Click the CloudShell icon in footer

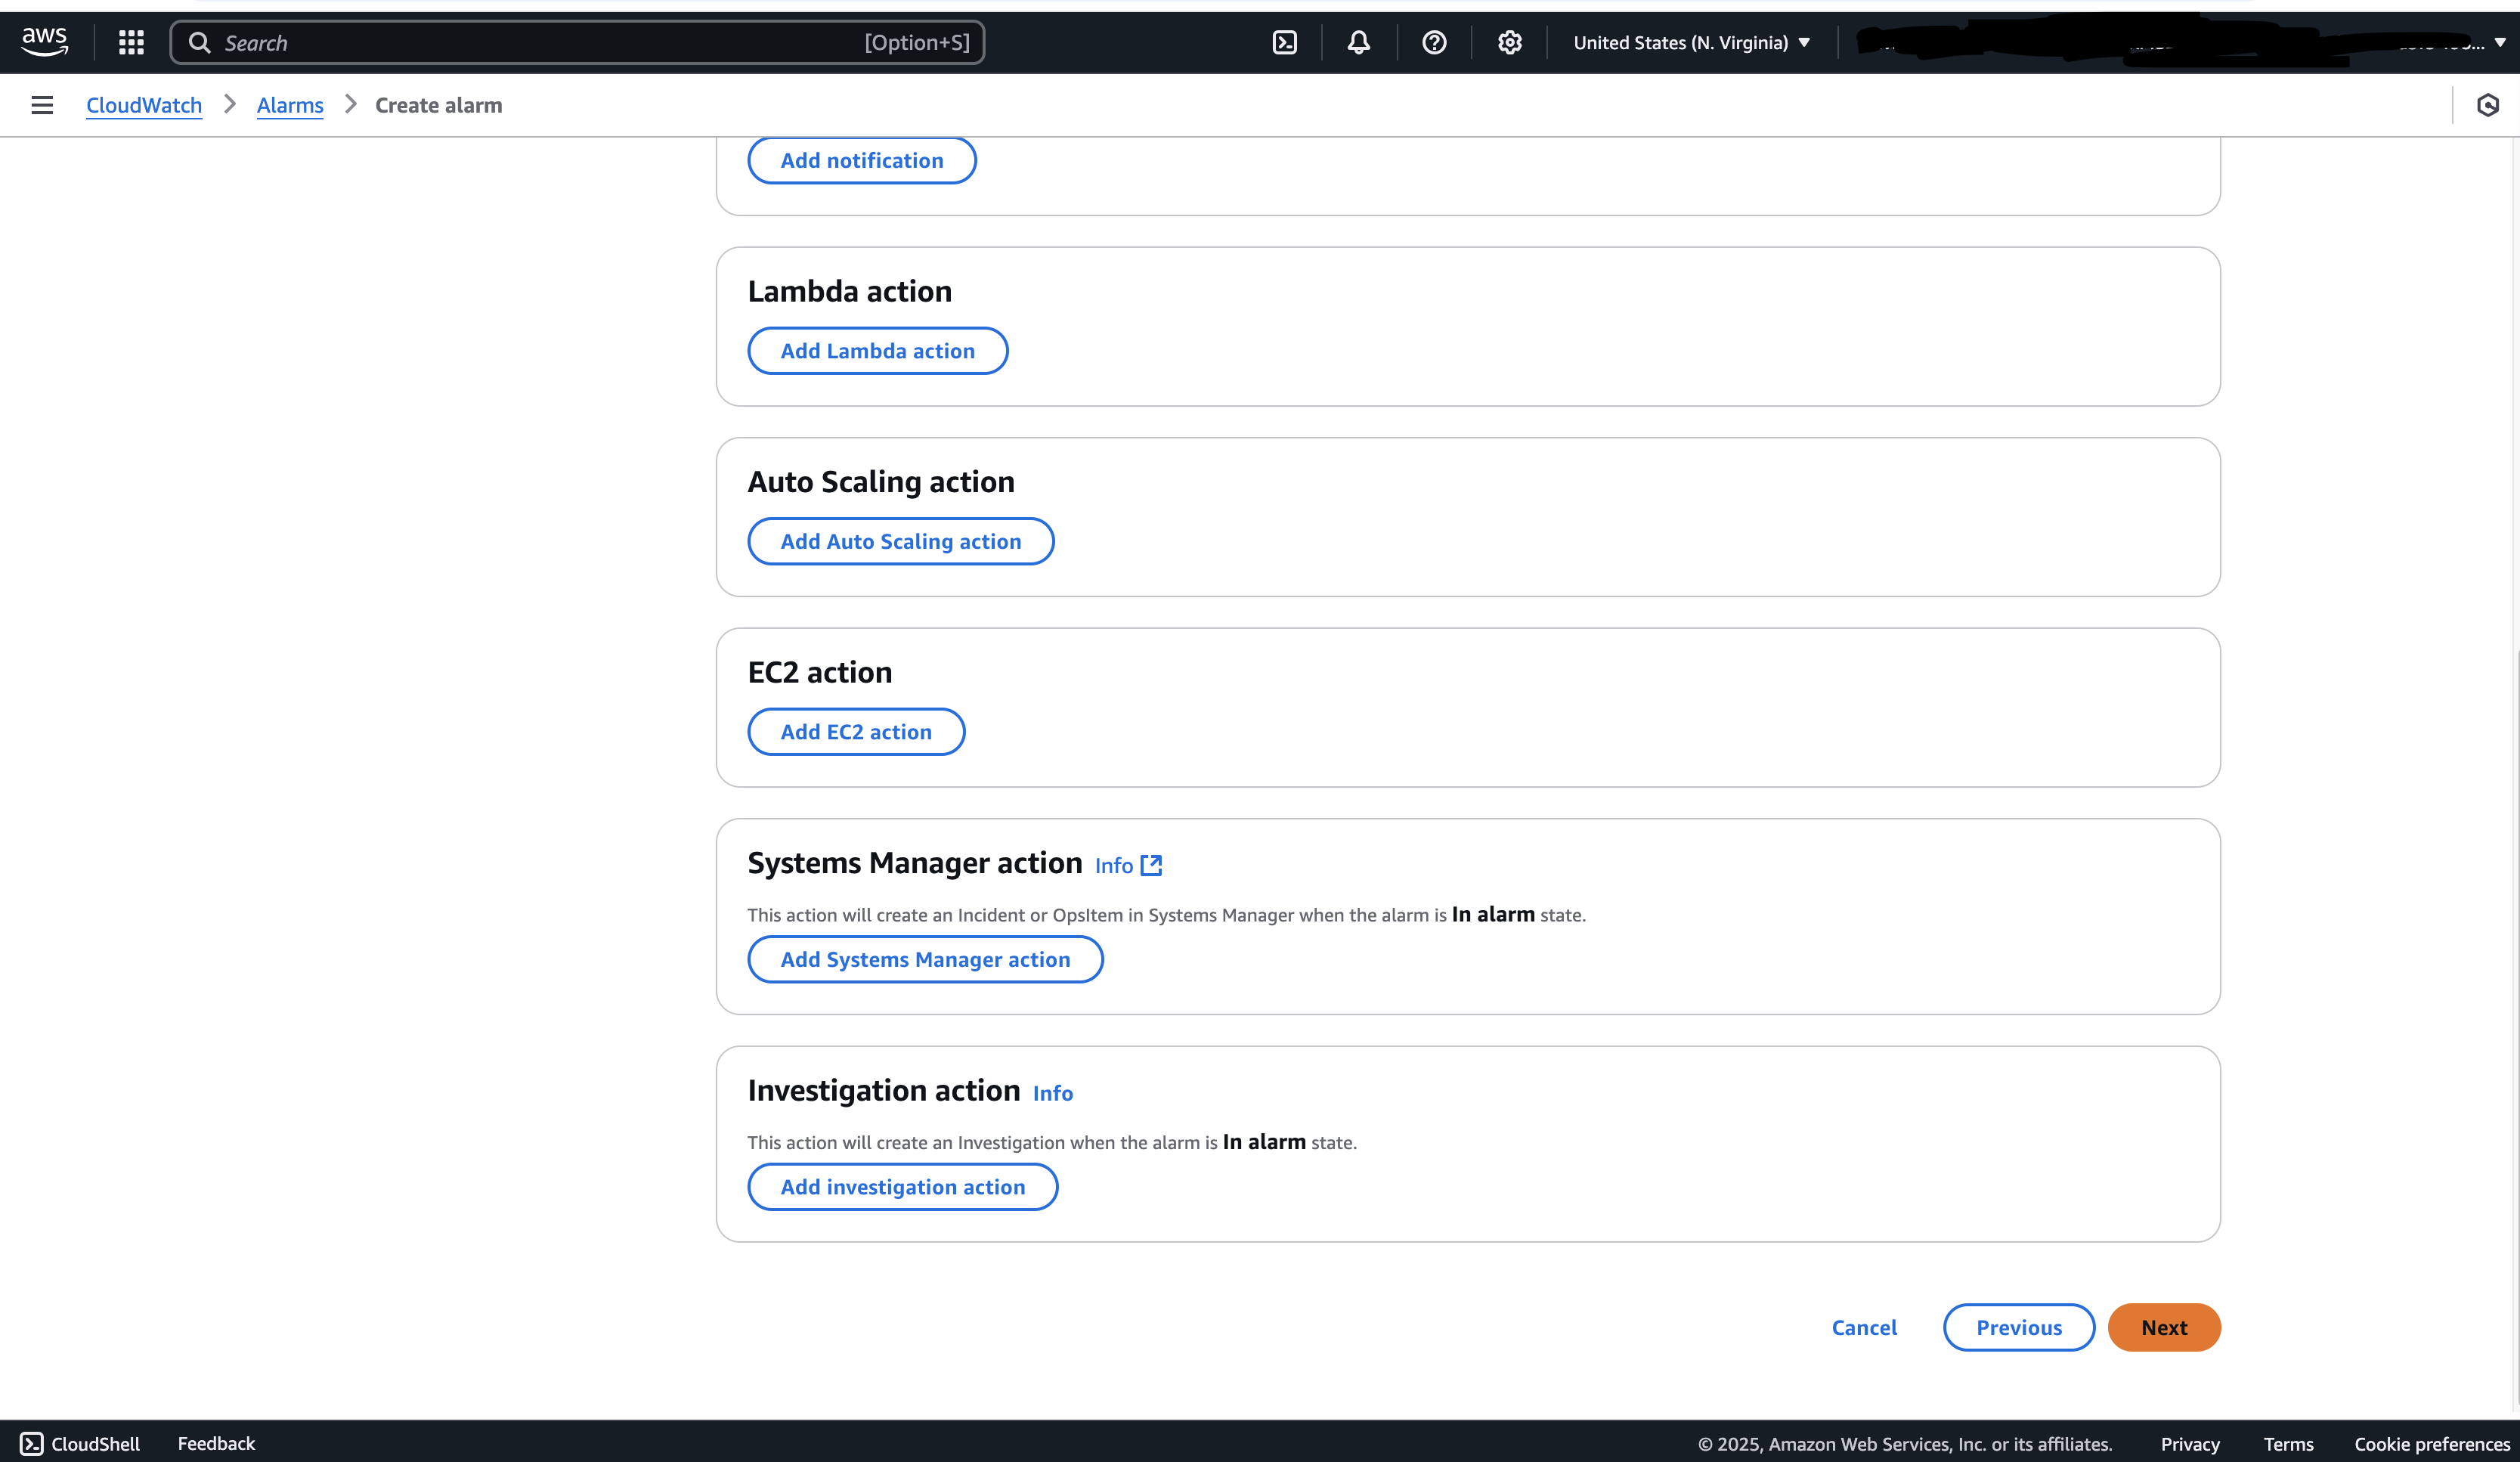click(32, 1443)
